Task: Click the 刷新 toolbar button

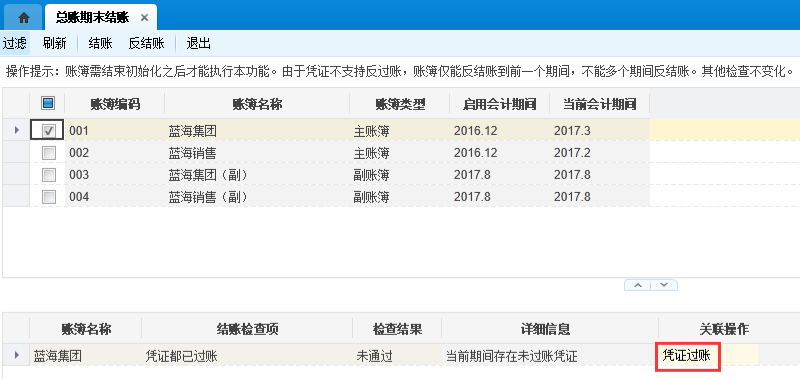Action: pyautogui.click(x=55, y=43)
